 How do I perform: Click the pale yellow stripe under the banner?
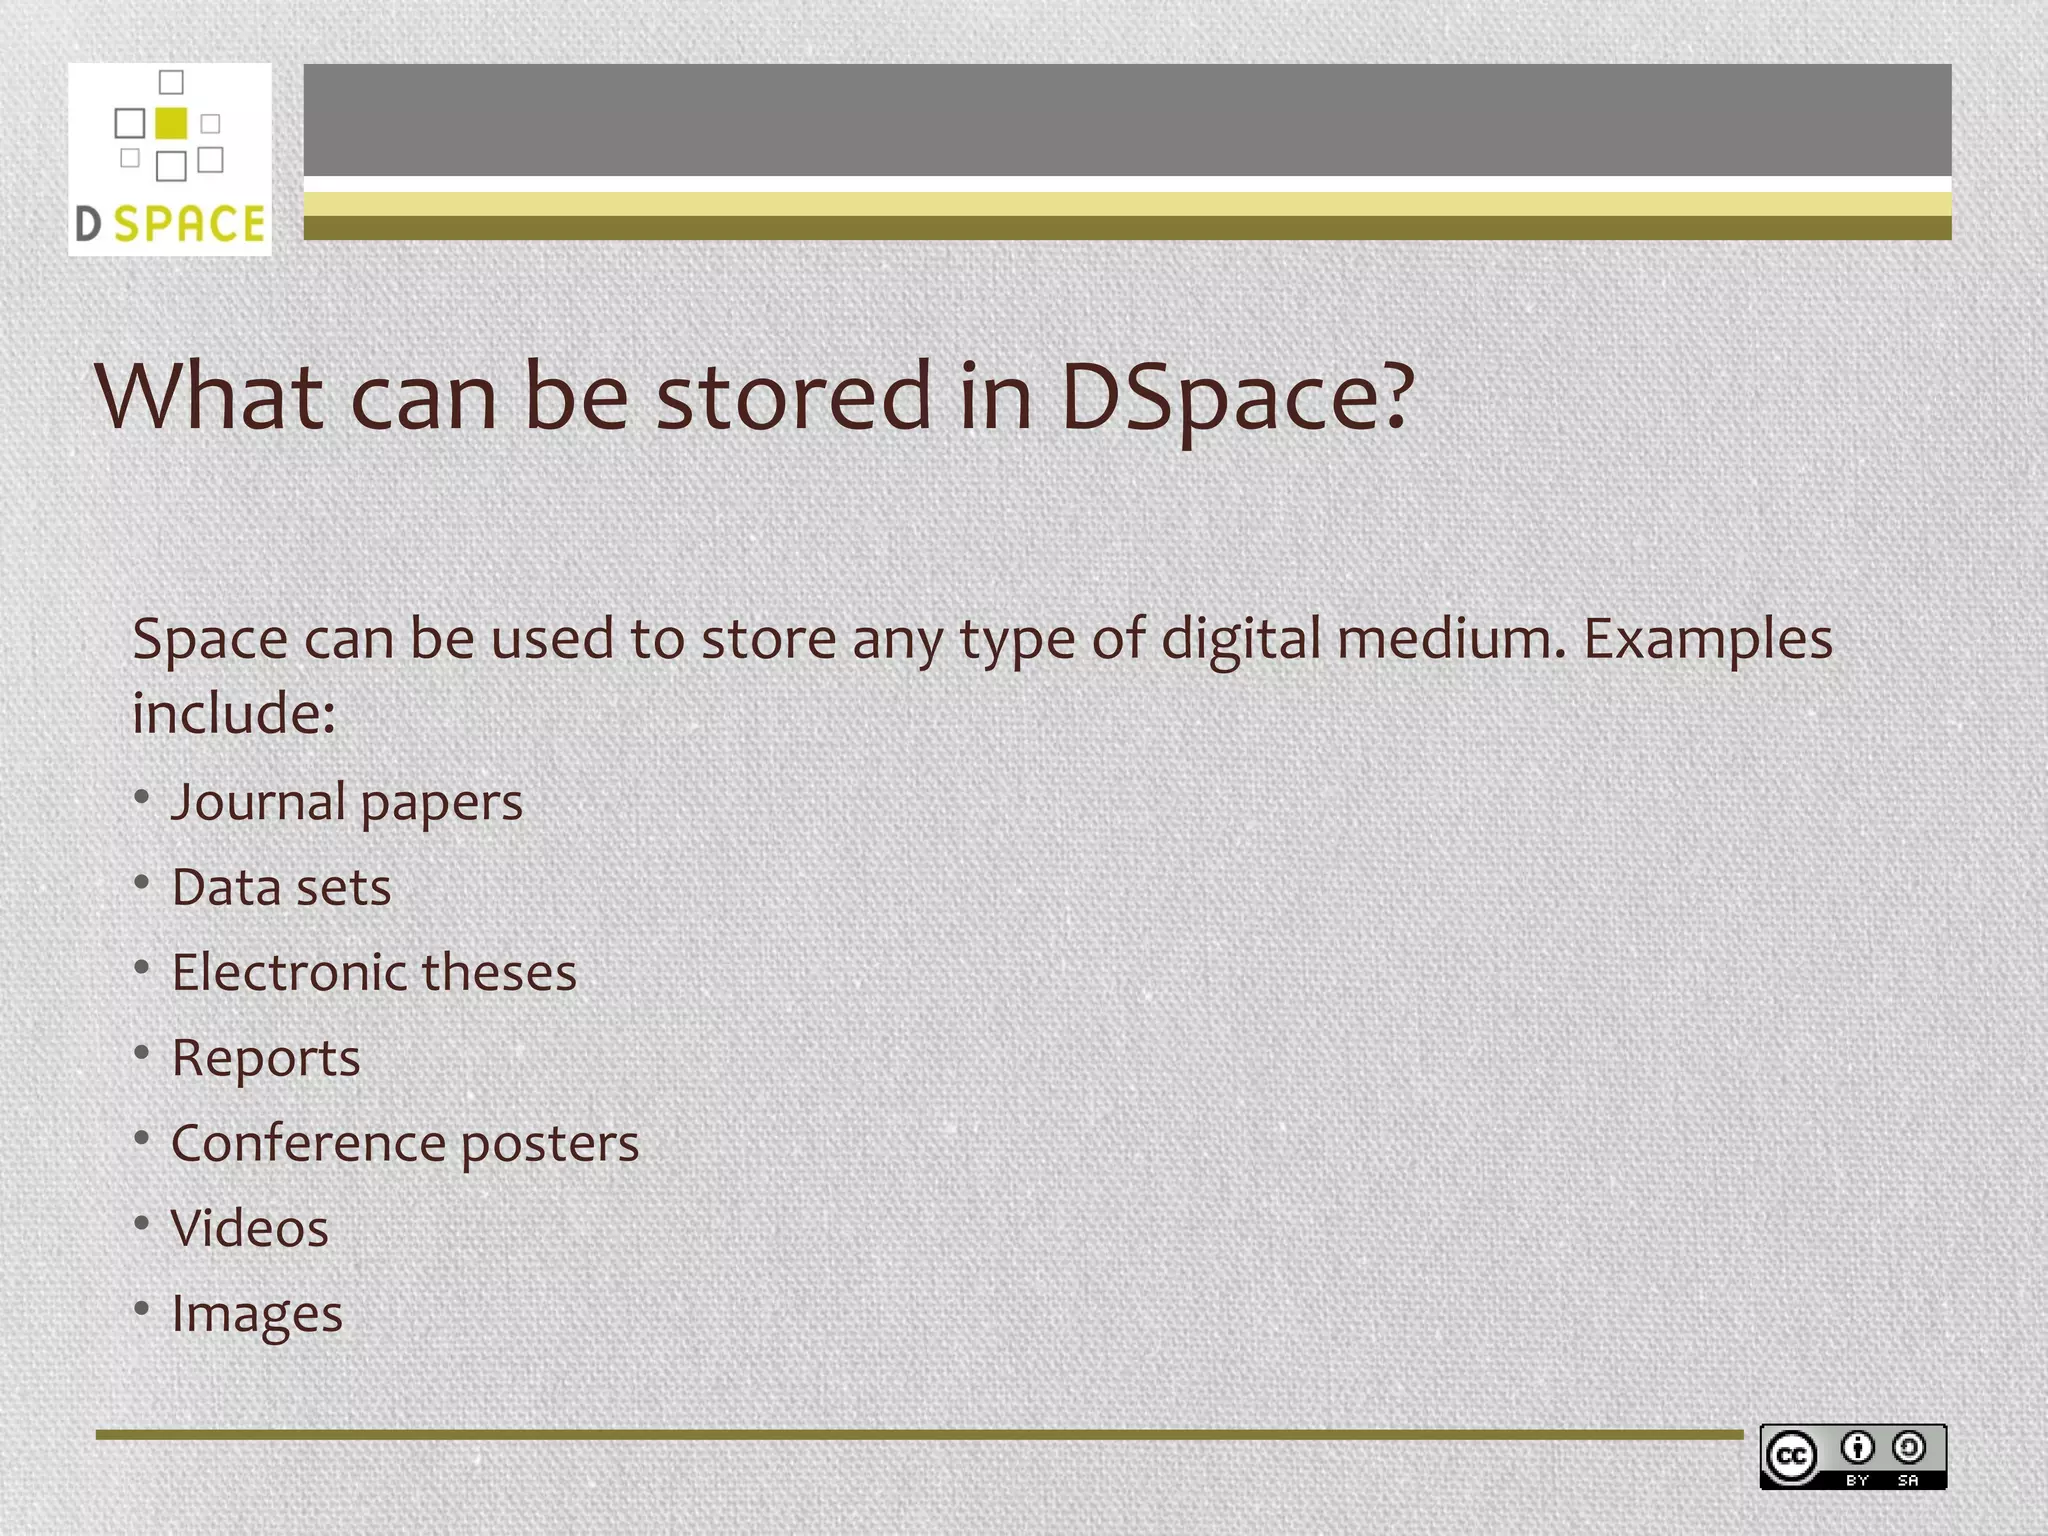pos(1127,204)
